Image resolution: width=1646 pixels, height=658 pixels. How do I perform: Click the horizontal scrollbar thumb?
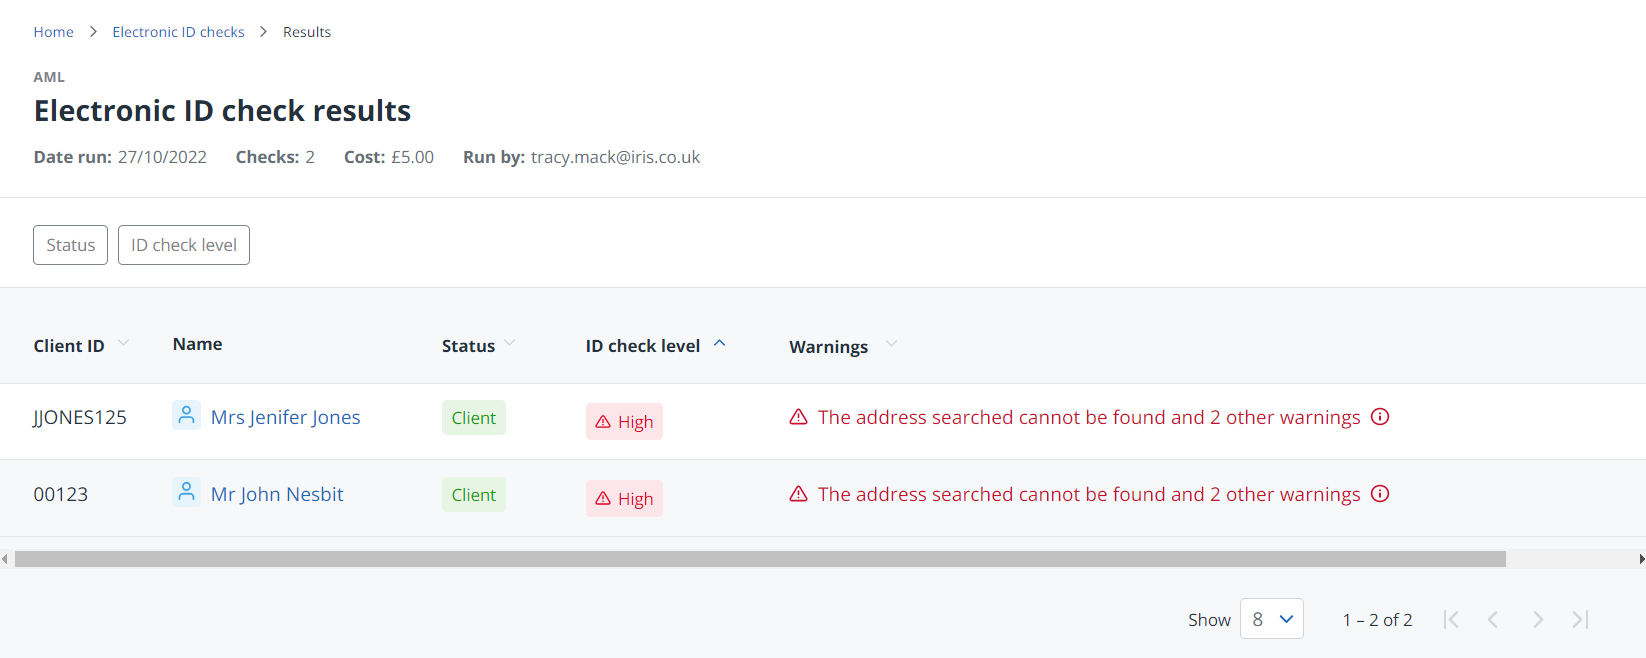pos(760,559)
